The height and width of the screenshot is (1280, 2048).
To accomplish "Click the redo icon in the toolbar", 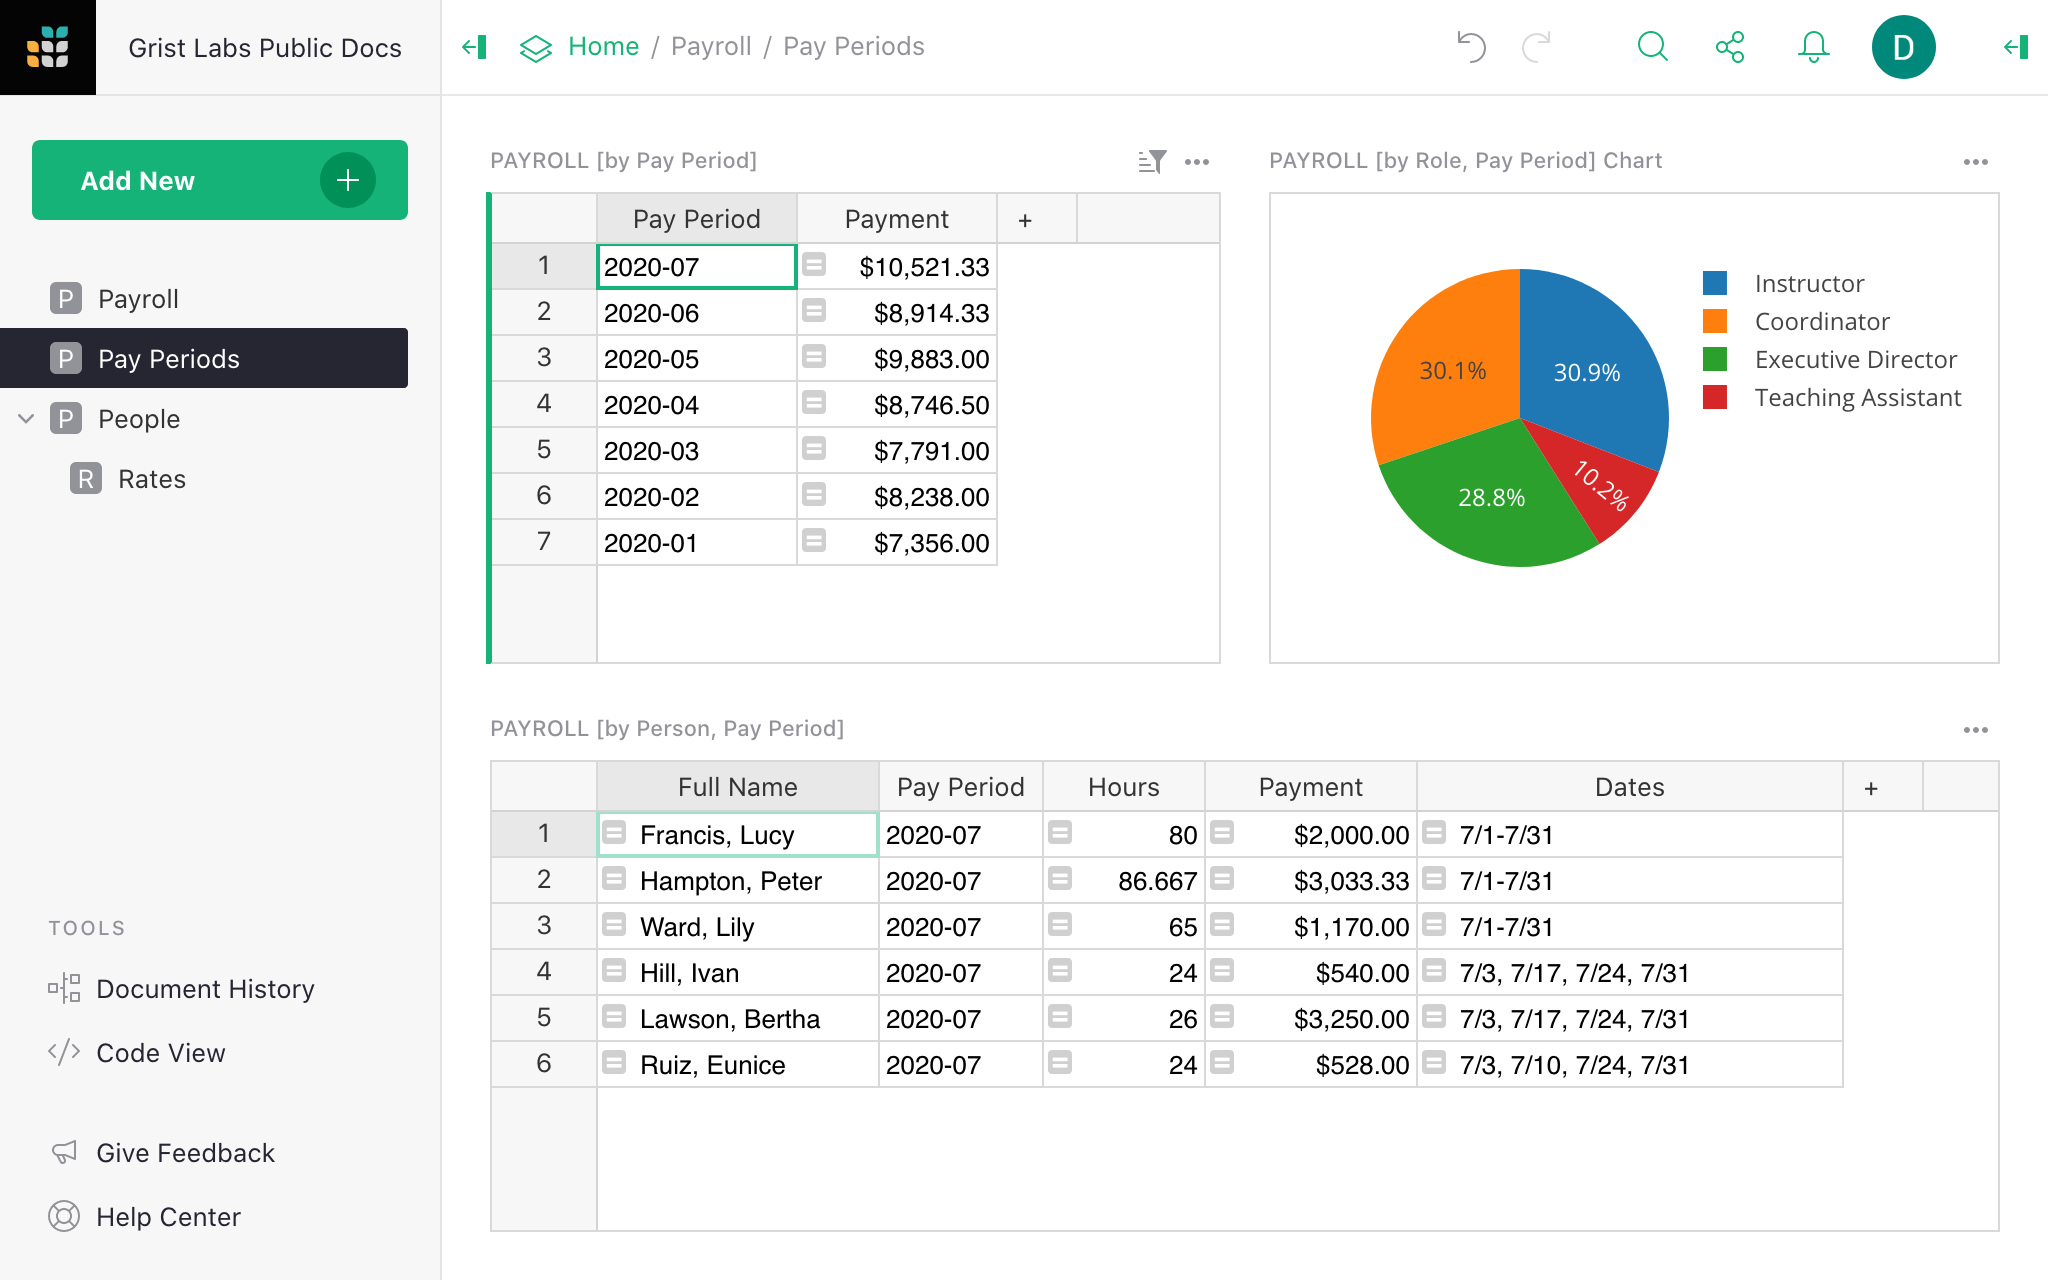I will (1538, 47).
